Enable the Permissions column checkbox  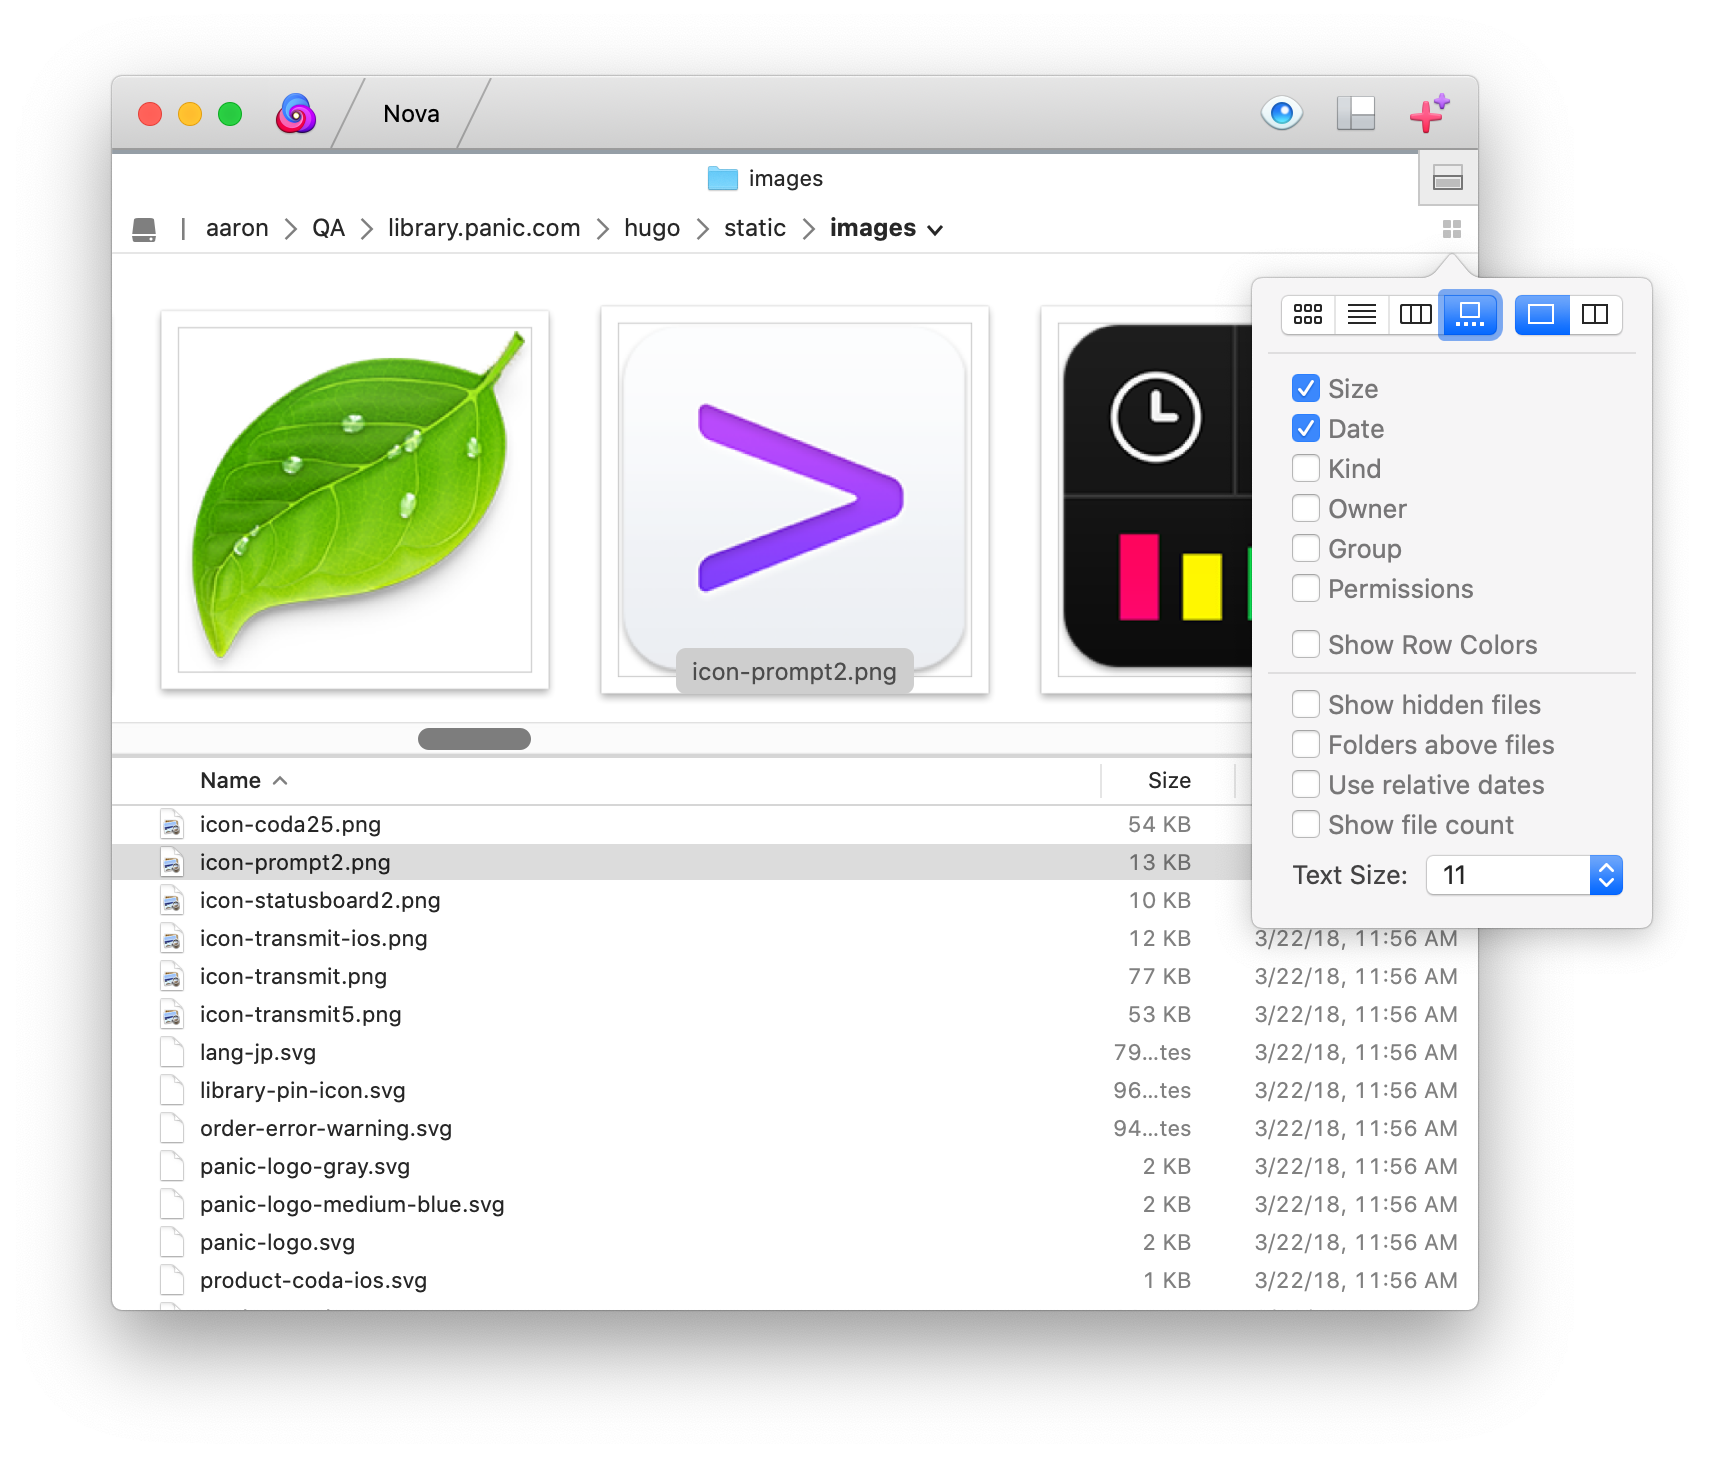point(1306,588)
